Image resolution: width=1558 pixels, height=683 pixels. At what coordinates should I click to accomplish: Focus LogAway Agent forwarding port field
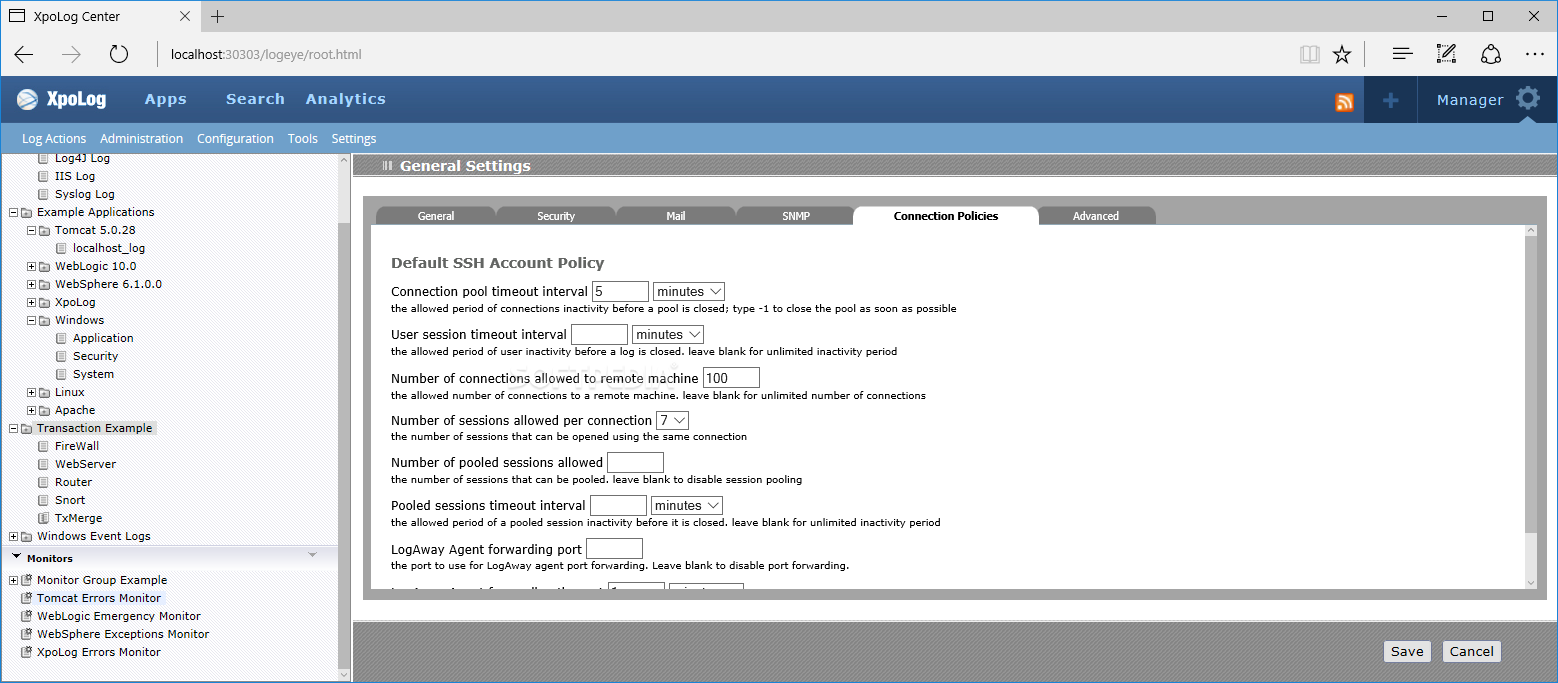(x=614, y=549)
